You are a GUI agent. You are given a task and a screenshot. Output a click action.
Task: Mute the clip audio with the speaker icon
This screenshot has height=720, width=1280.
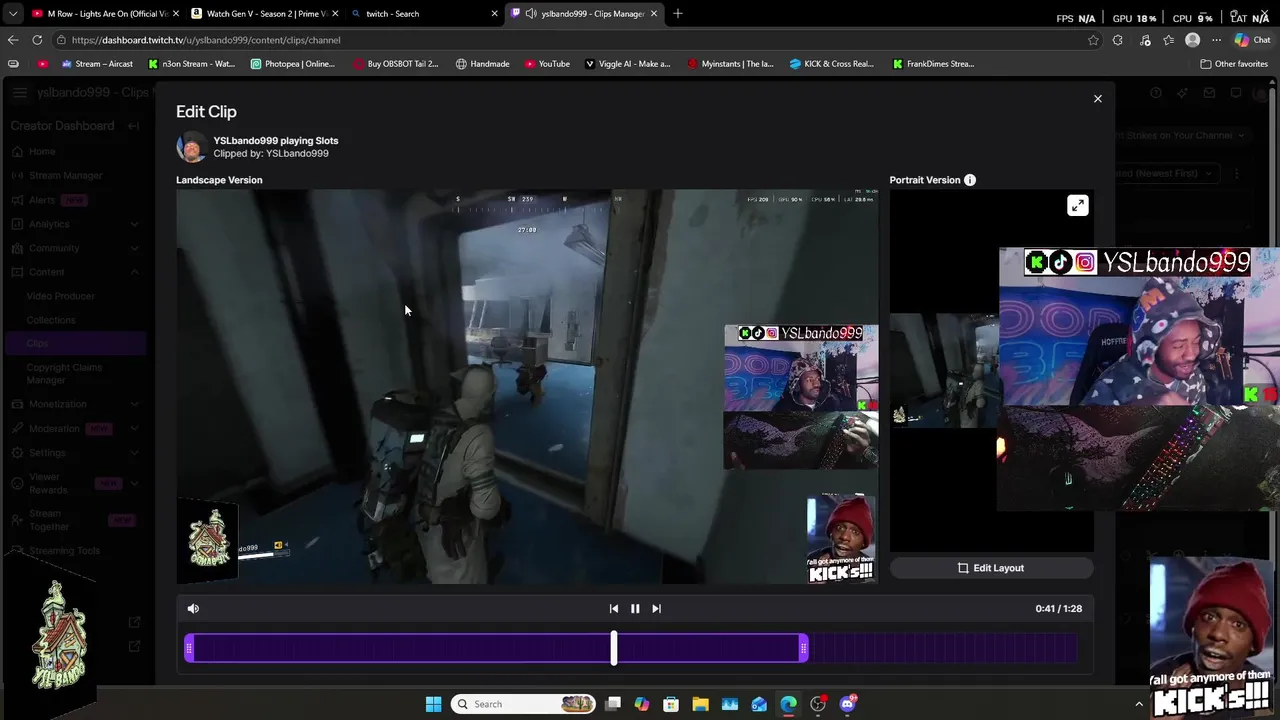click(x=193, y=608)
